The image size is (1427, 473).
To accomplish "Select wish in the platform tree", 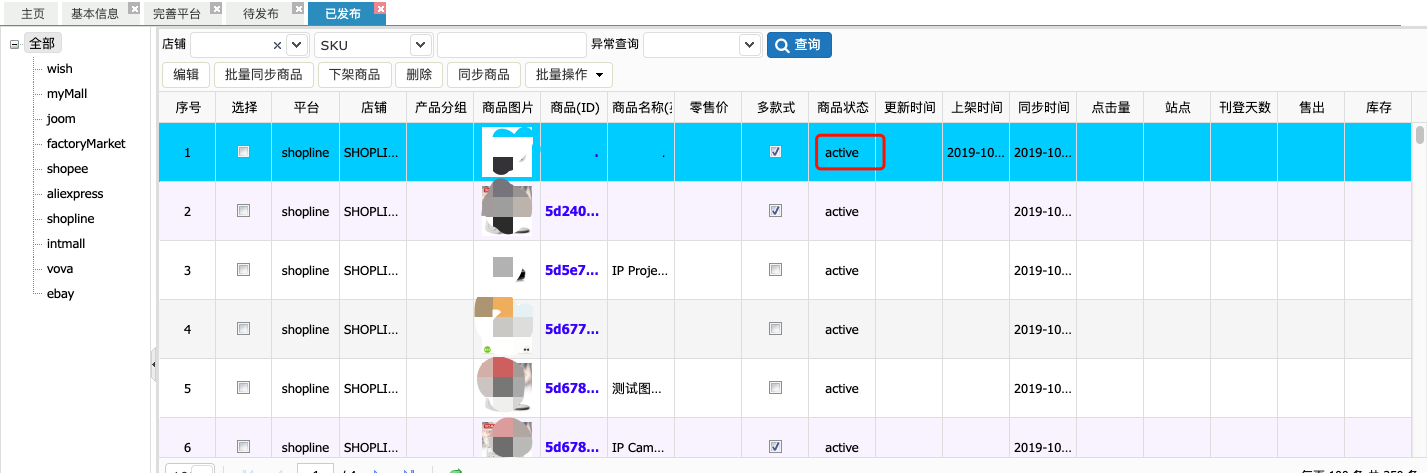I will [59, 69].
